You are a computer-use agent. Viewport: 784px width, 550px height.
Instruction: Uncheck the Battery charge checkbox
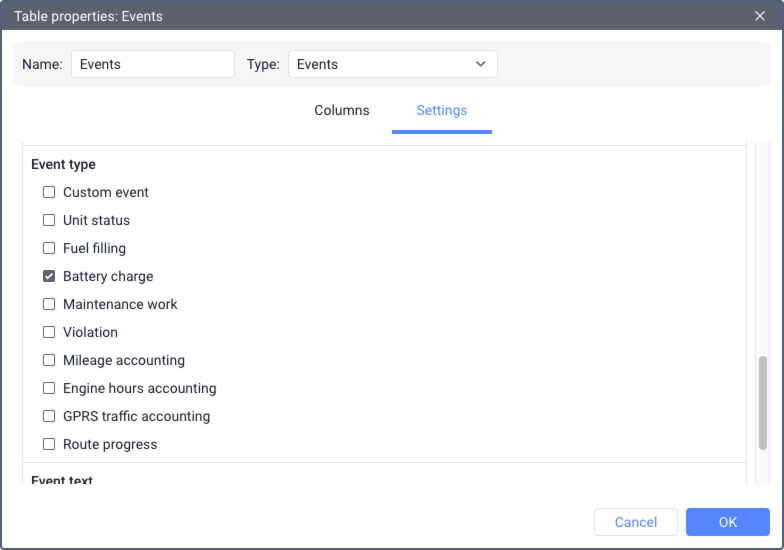point(49,276)
